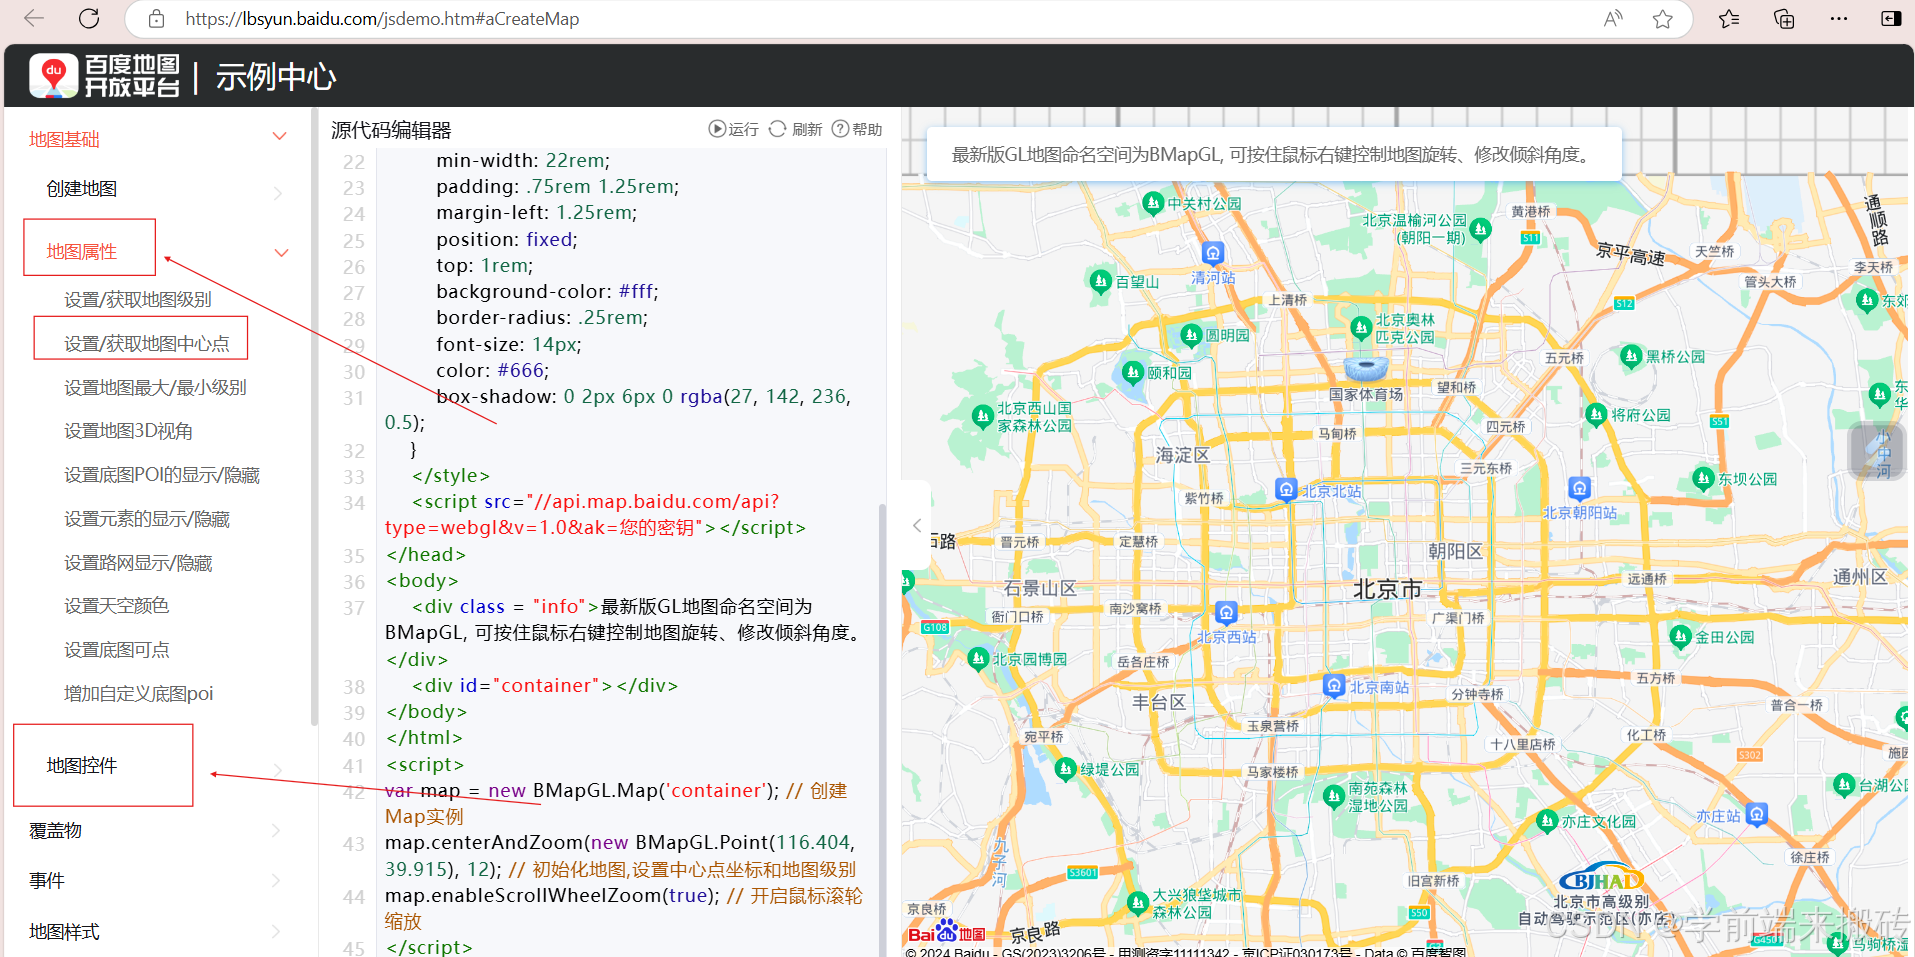Viewport: 1915px width, 957px height.
Task: Click the 中关村公园 marker on map
Action: click(x=1153, y=204)
